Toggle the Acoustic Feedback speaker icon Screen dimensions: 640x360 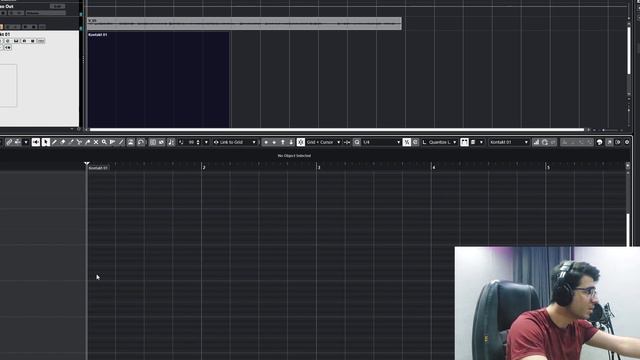click(x=36, y=142)
